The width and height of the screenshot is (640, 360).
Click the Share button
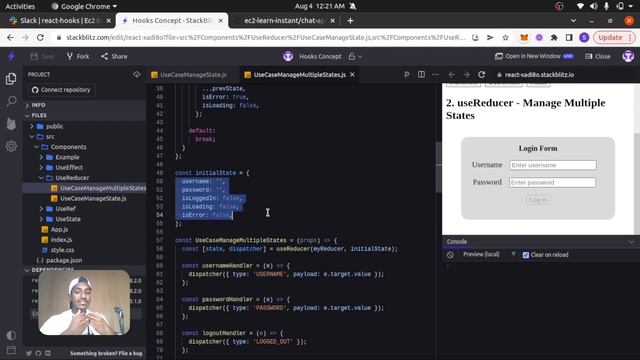(114, 56)
